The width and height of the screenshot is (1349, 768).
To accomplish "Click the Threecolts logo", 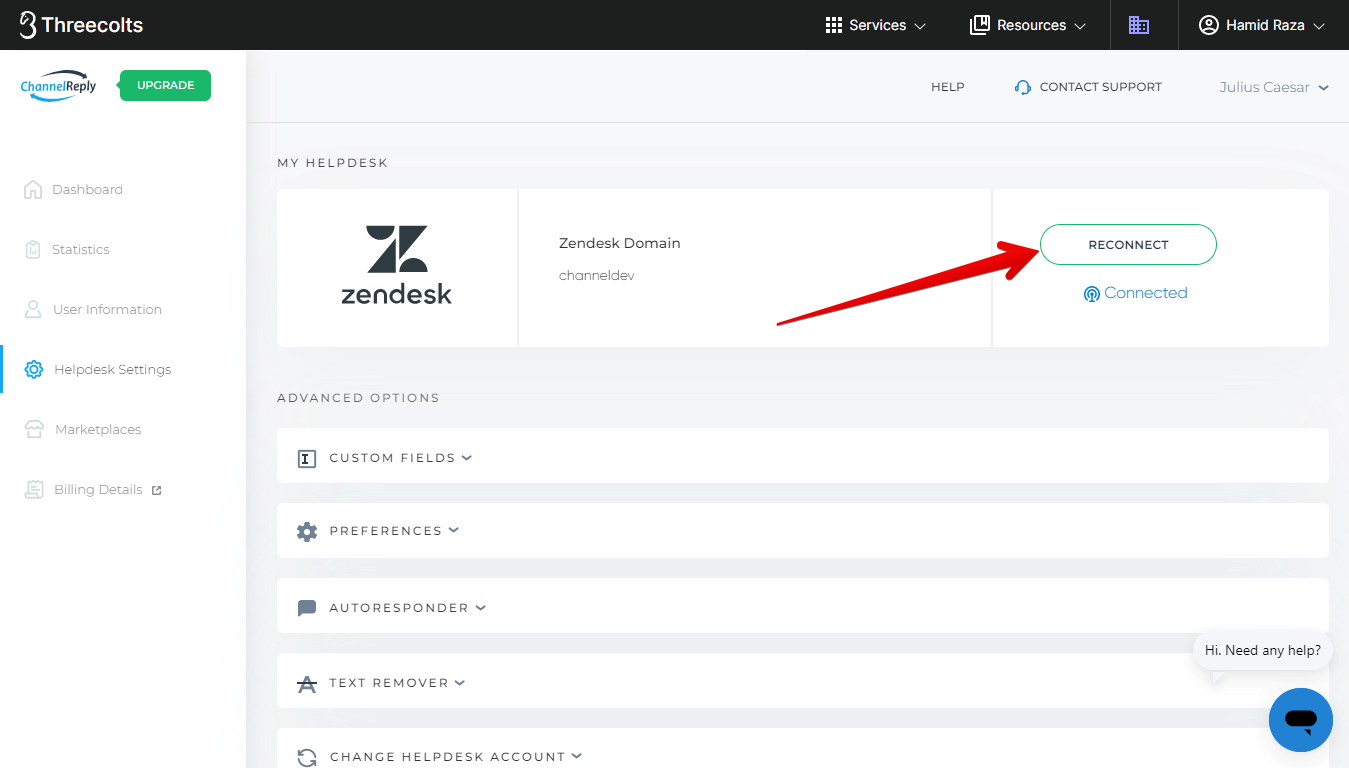I will (81, 25).
